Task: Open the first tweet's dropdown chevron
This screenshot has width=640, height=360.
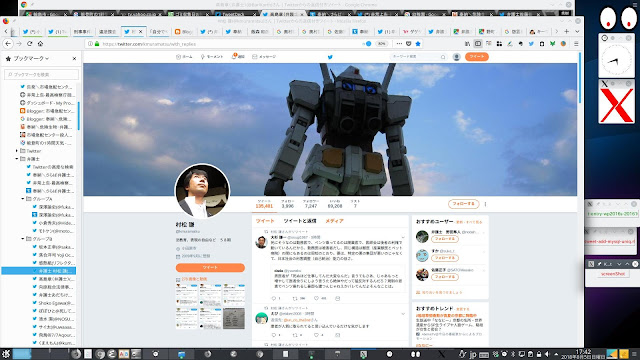Action: 403,237
